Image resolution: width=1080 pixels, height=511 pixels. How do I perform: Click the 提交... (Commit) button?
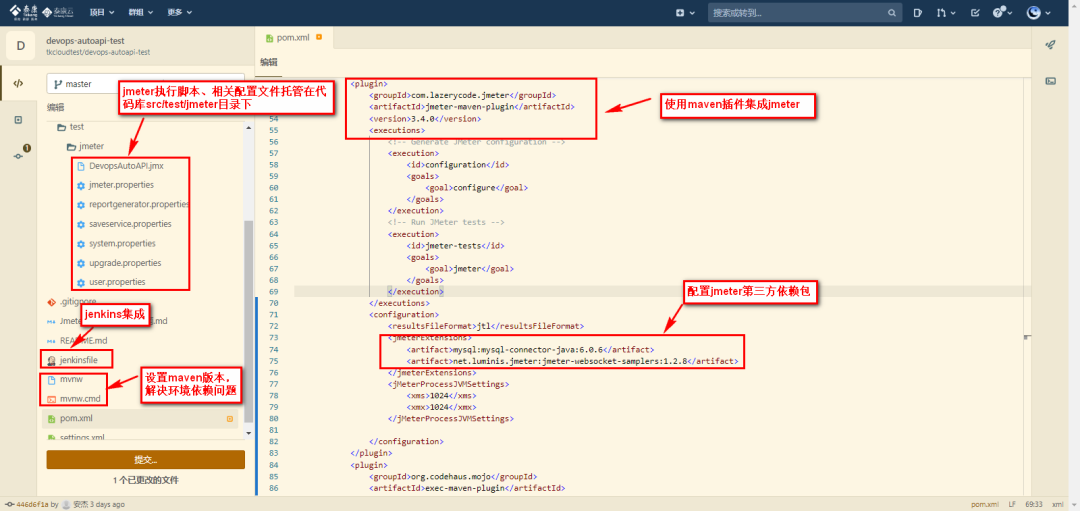pos(145,460)
